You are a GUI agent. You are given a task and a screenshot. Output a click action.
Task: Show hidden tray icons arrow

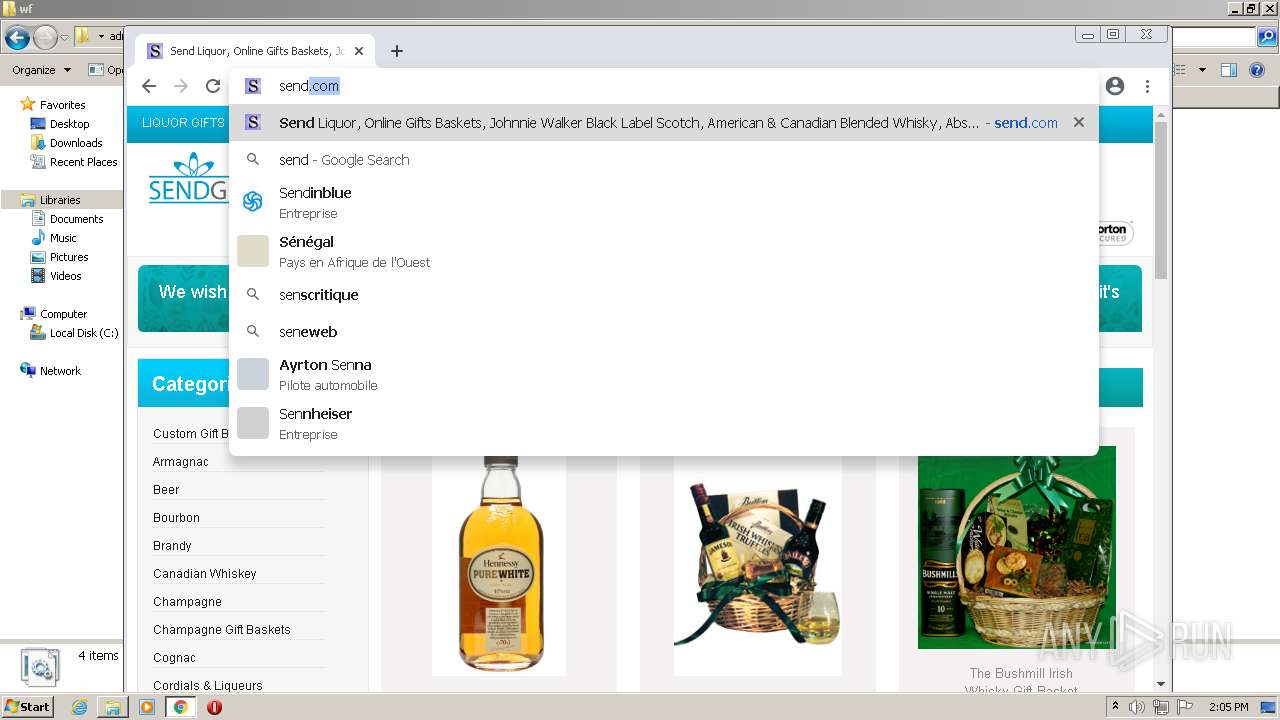click(1115, 707)
